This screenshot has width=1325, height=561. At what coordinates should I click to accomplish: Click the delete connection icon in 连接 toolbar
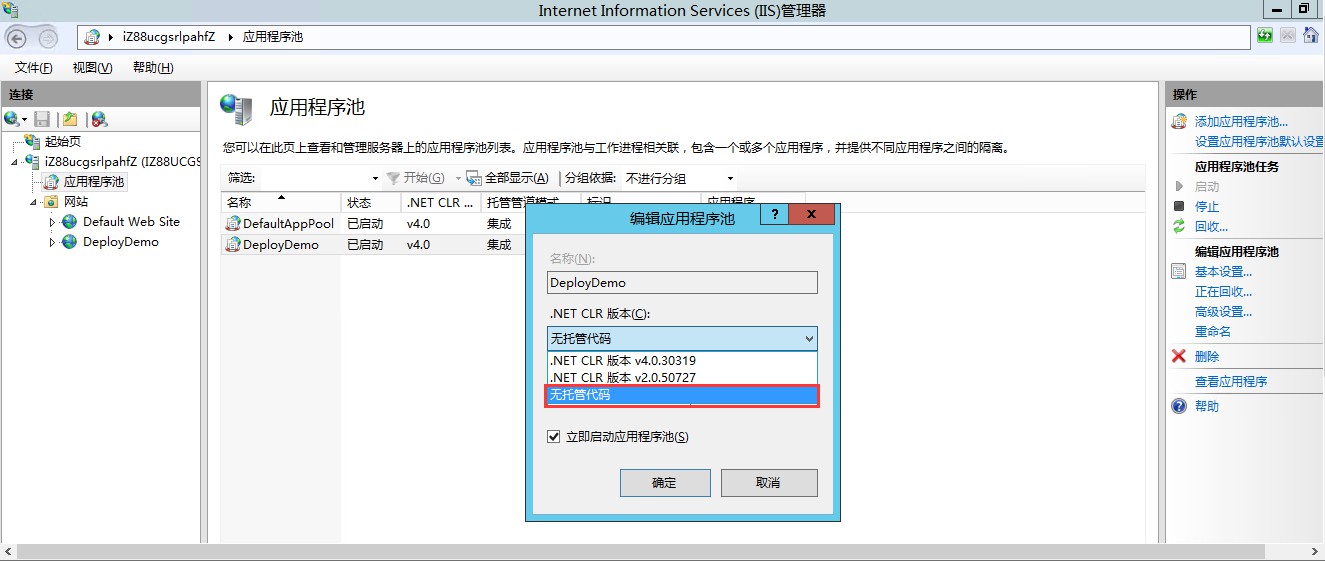pyautogui.click(x=99, y=119)
